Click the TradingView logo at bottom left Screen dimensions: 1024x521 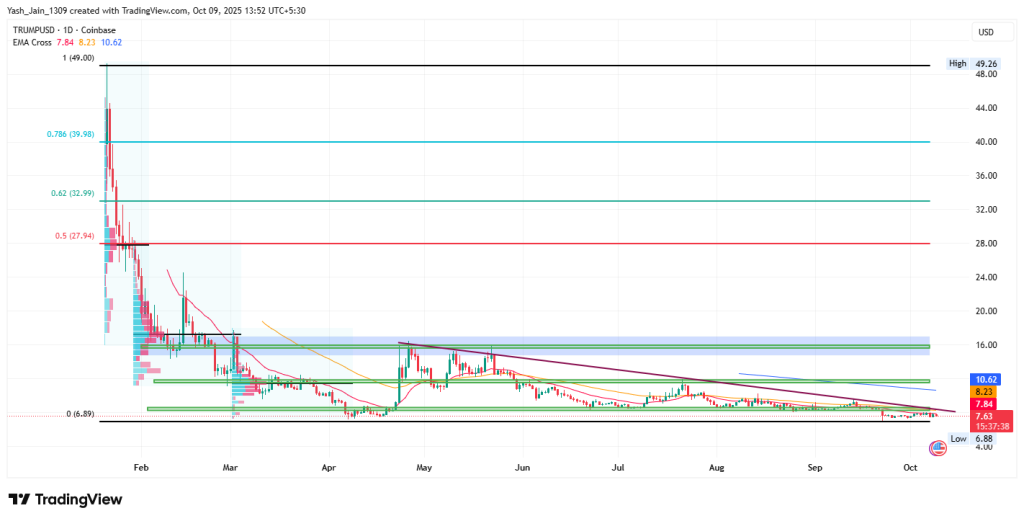click(65, 499)
